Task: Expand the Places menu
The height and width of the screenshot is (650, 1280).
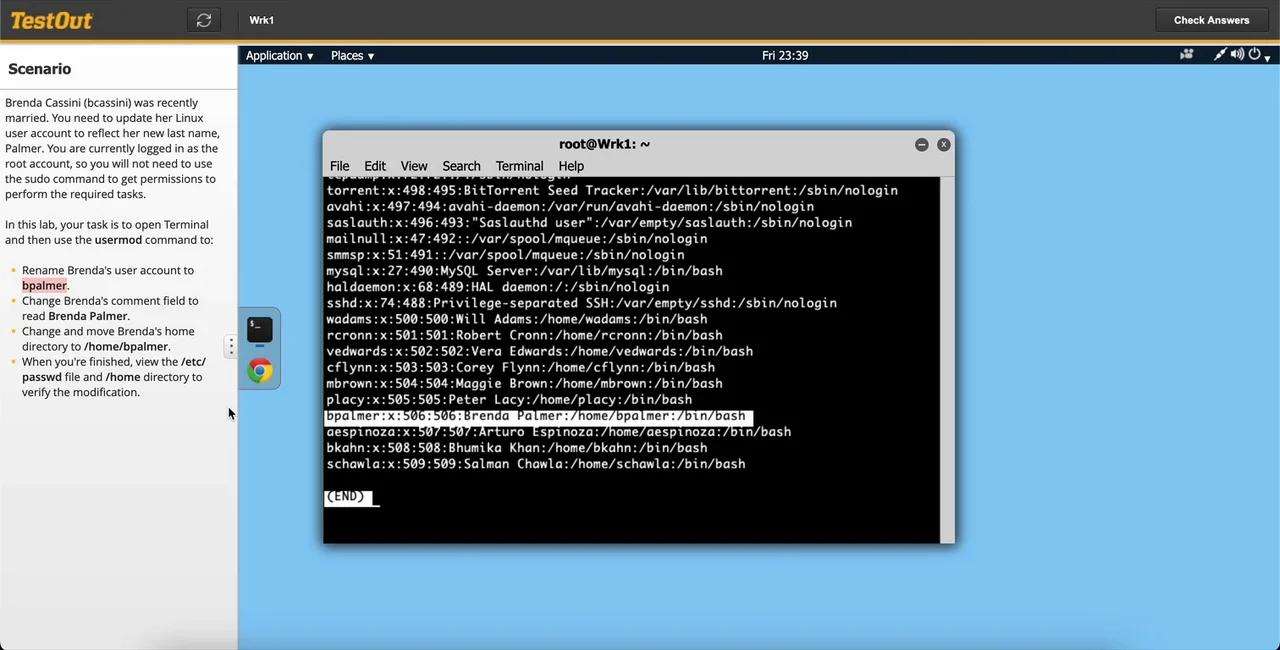Action: (352, 55)
